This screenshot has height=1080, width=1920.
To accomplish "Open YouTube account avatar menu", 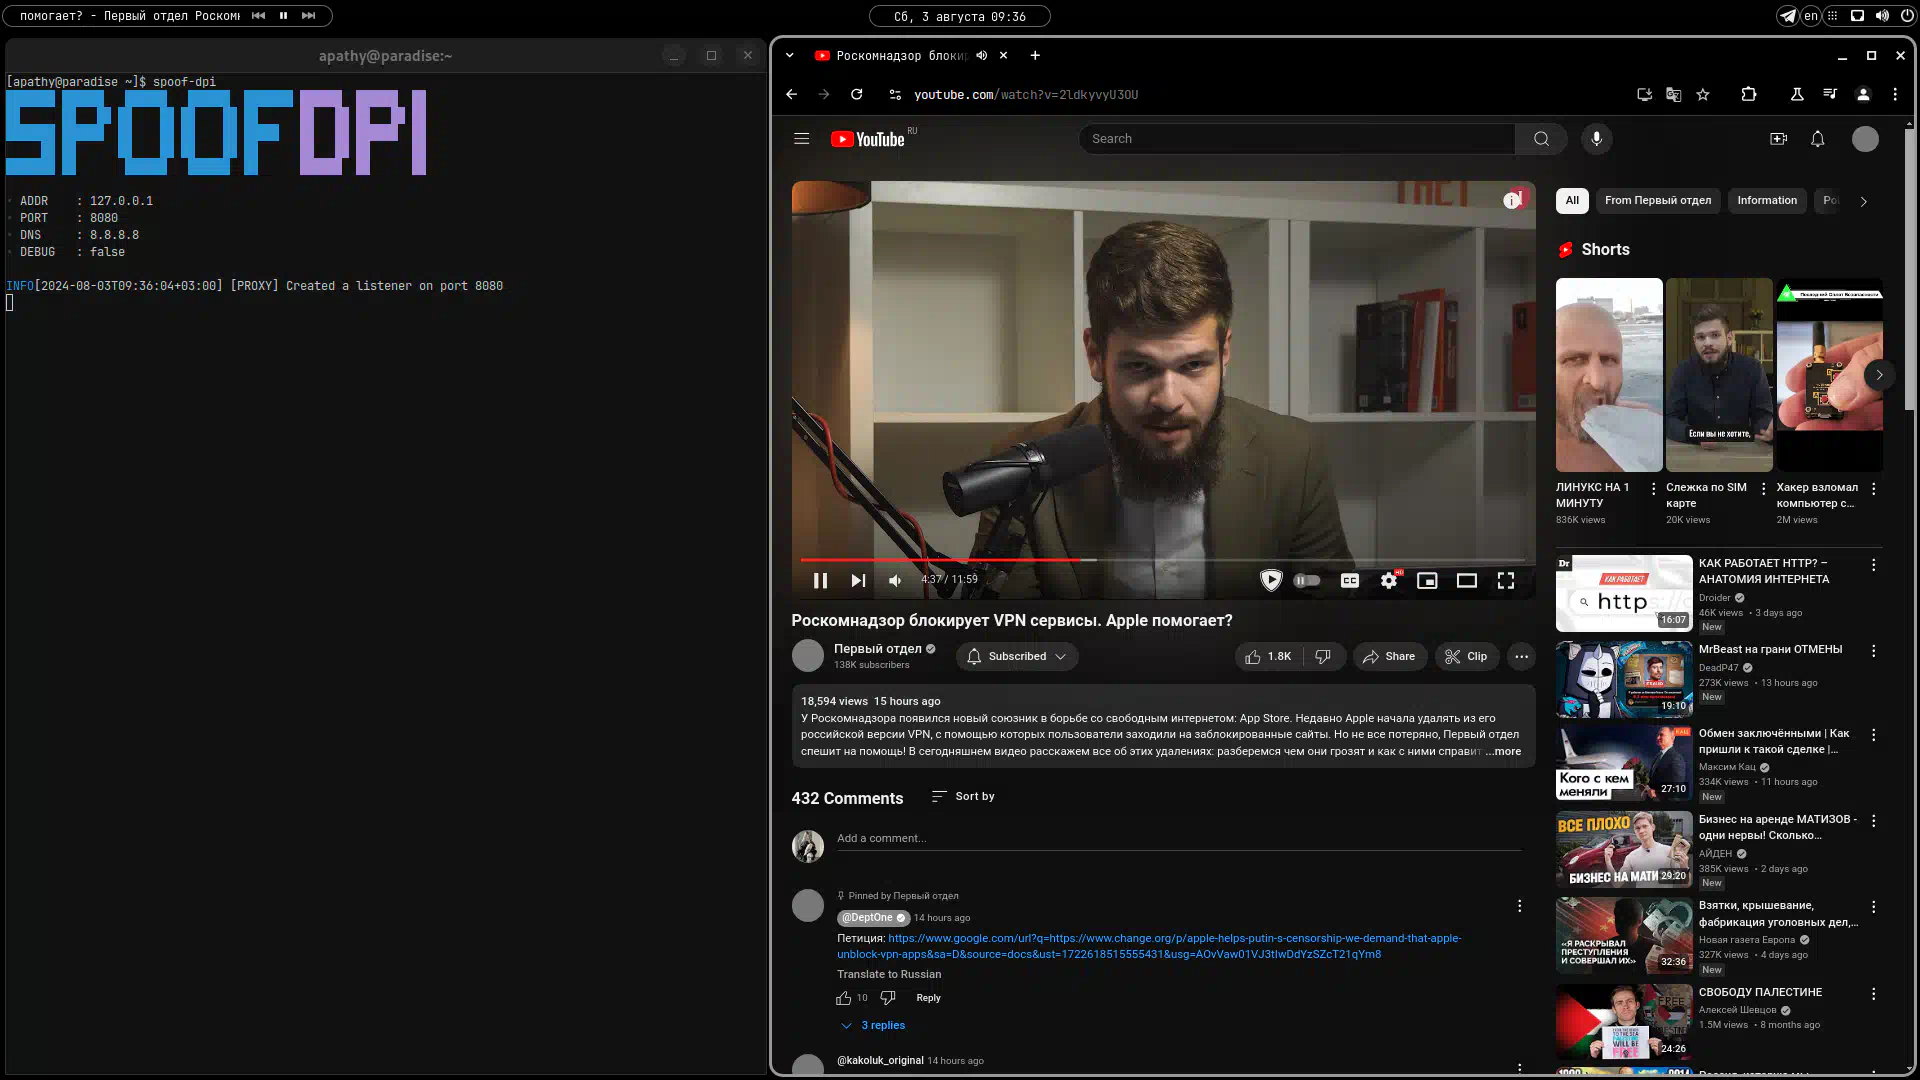I will click(x=1865, y=139).
